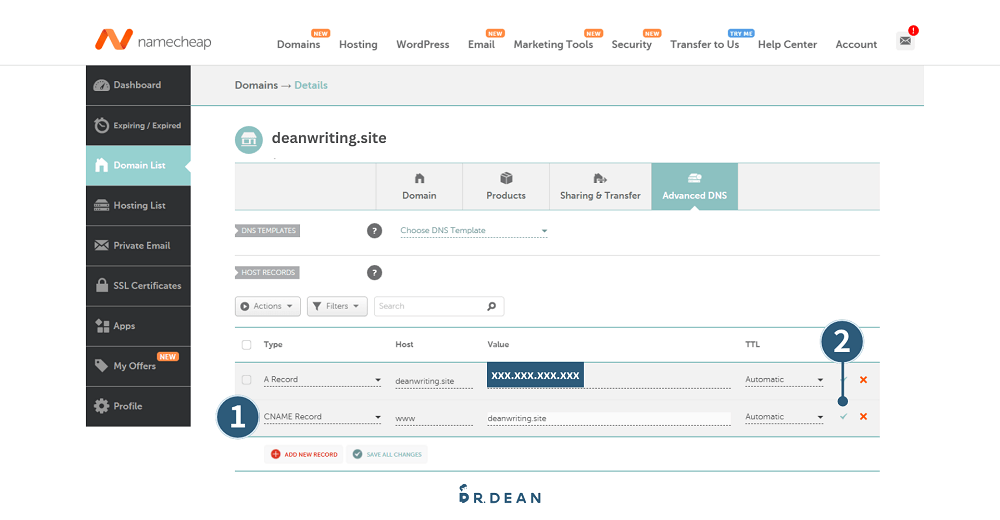Delete the A Record with red X

(863, 380)
